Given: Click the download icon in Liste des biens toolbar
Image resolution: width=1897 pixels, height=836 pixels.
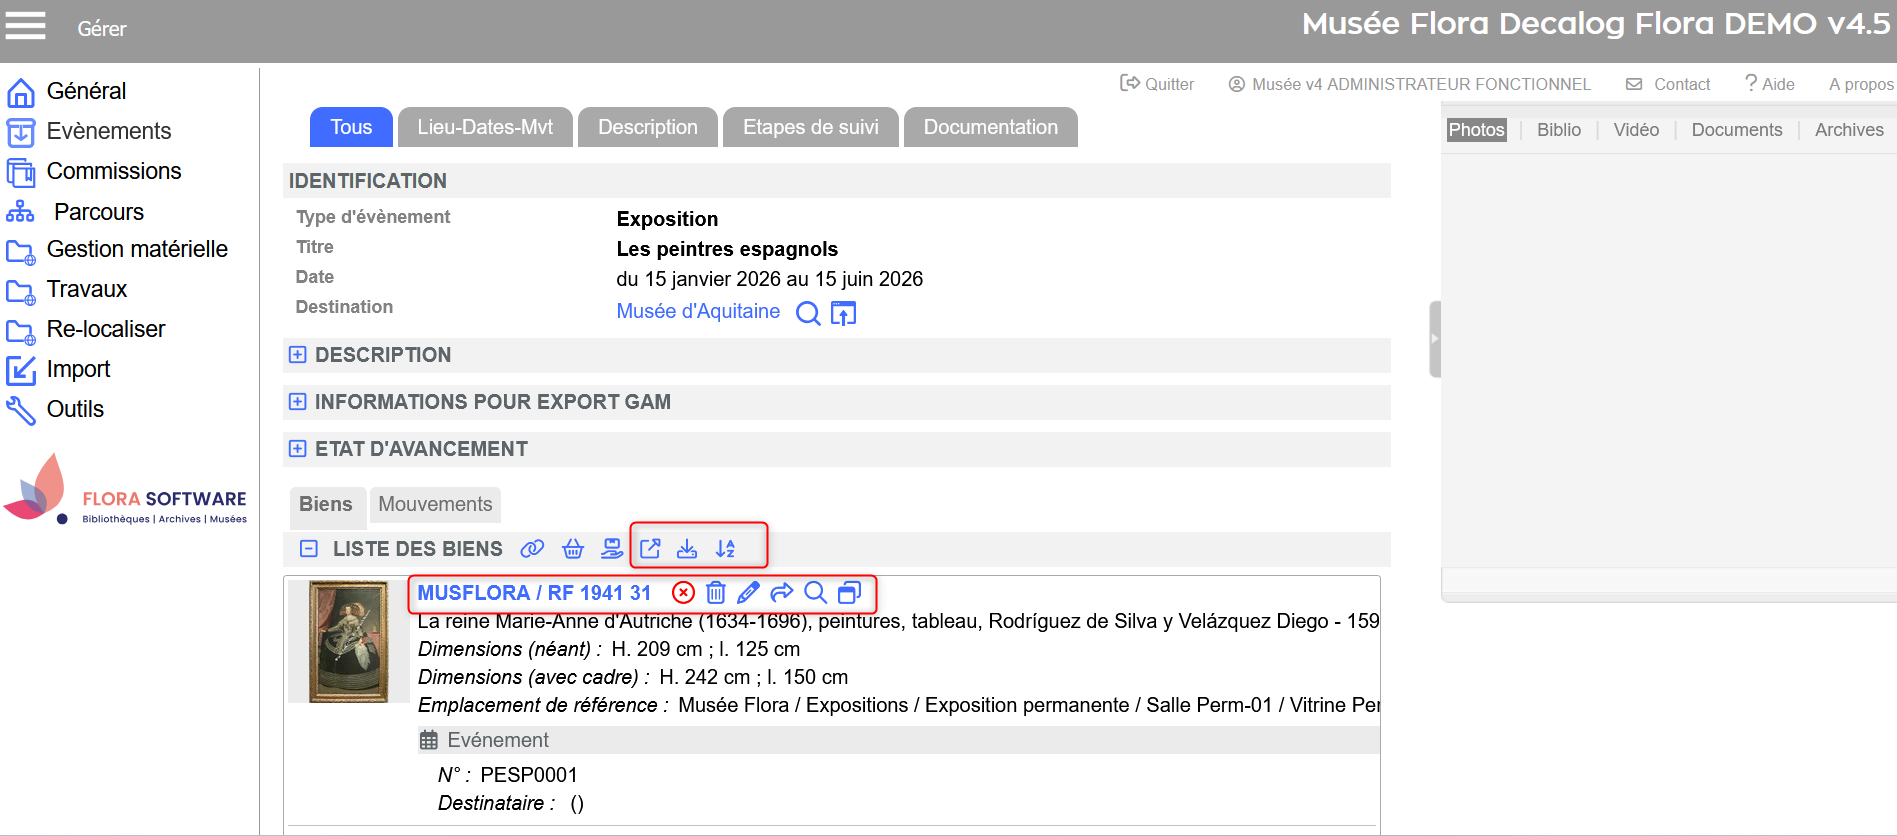Looking at the screenshot, I should coord(687,549).
